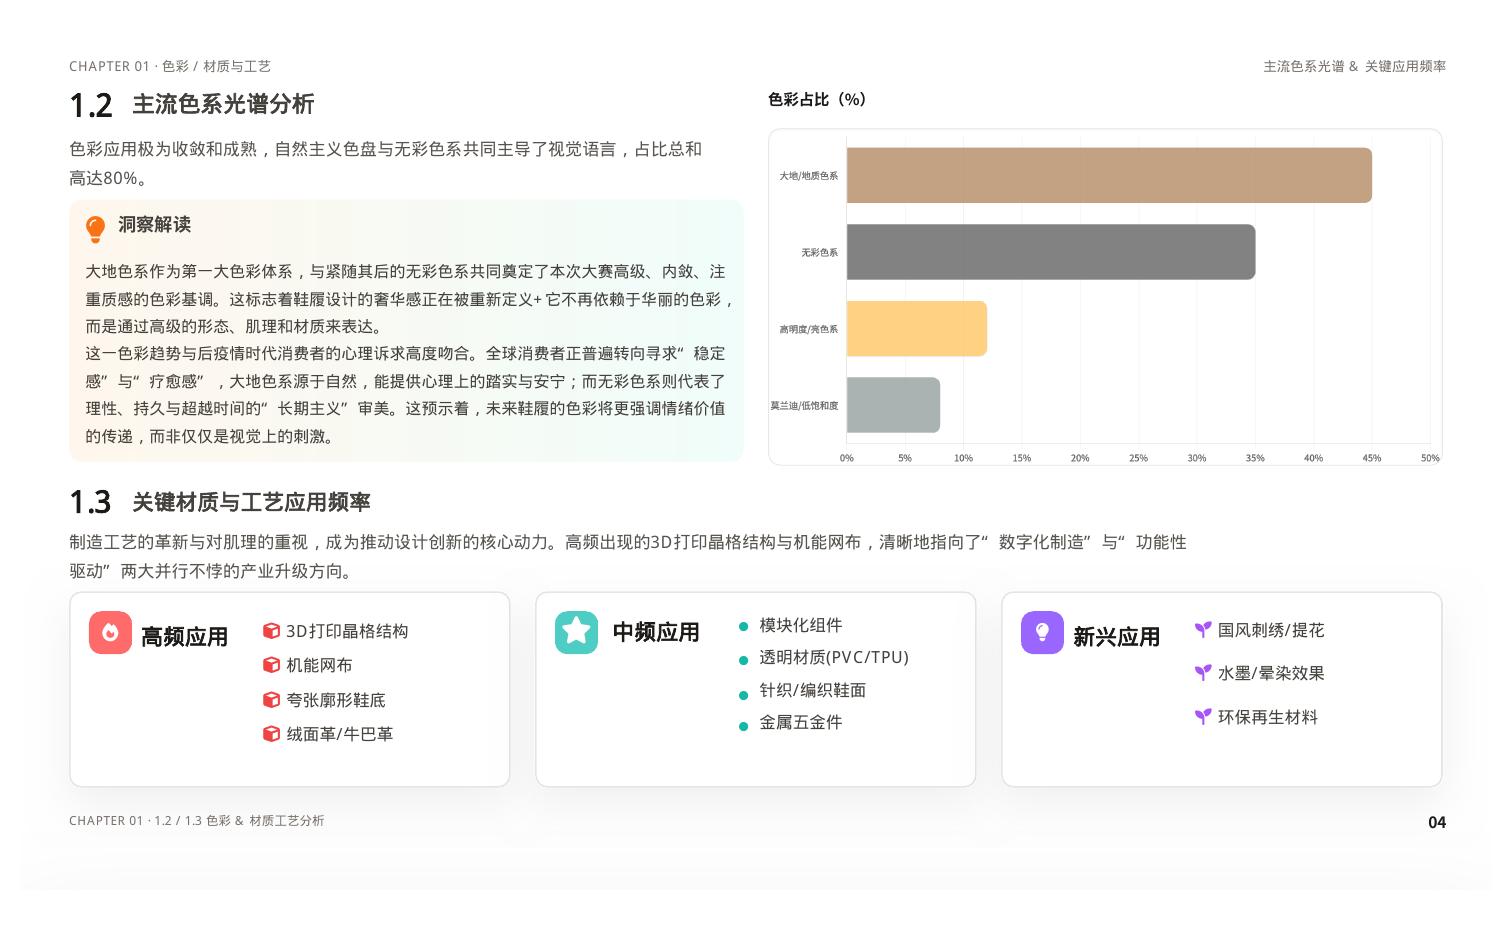Click the cube icon next to 绒面革/牛巴革
This screenshot has height=936, width=1512.
click(x=271, y=734)
